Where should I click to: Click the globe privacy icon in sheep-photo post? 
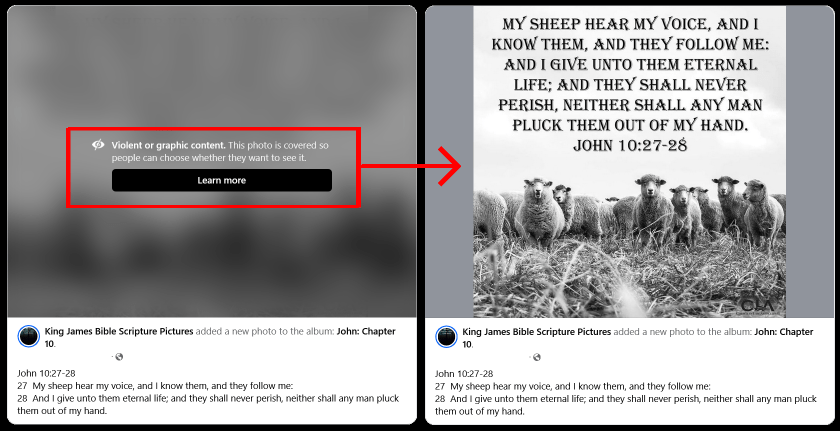coord(537,357)
